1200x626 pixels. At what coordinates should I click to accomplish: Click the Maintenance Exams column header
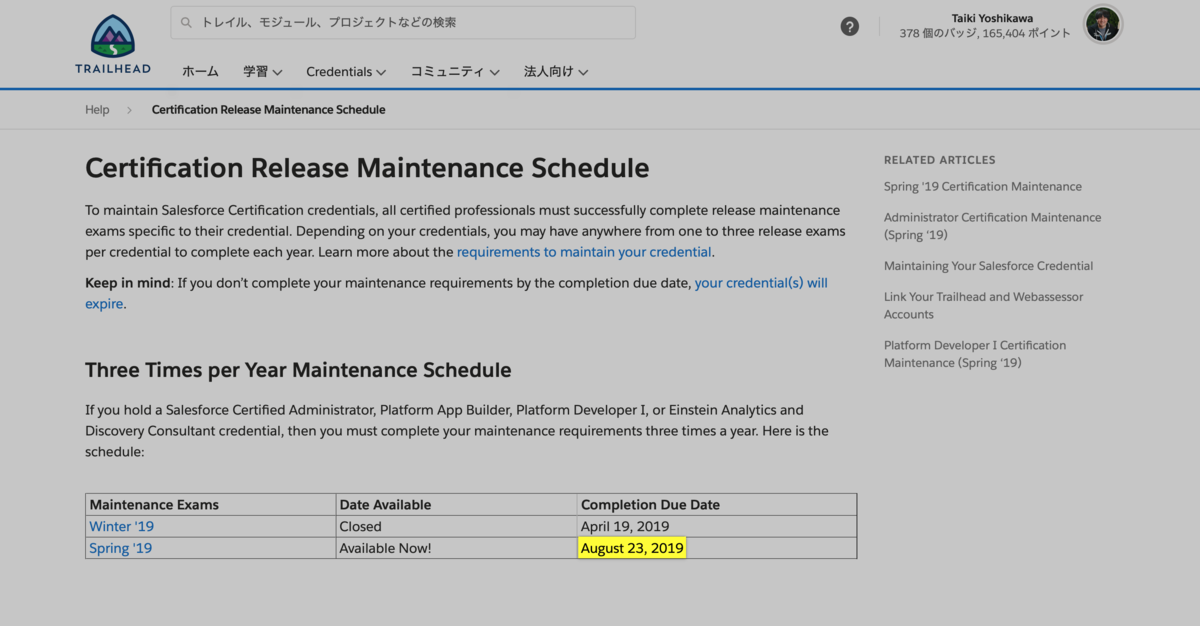pos(211,504)
